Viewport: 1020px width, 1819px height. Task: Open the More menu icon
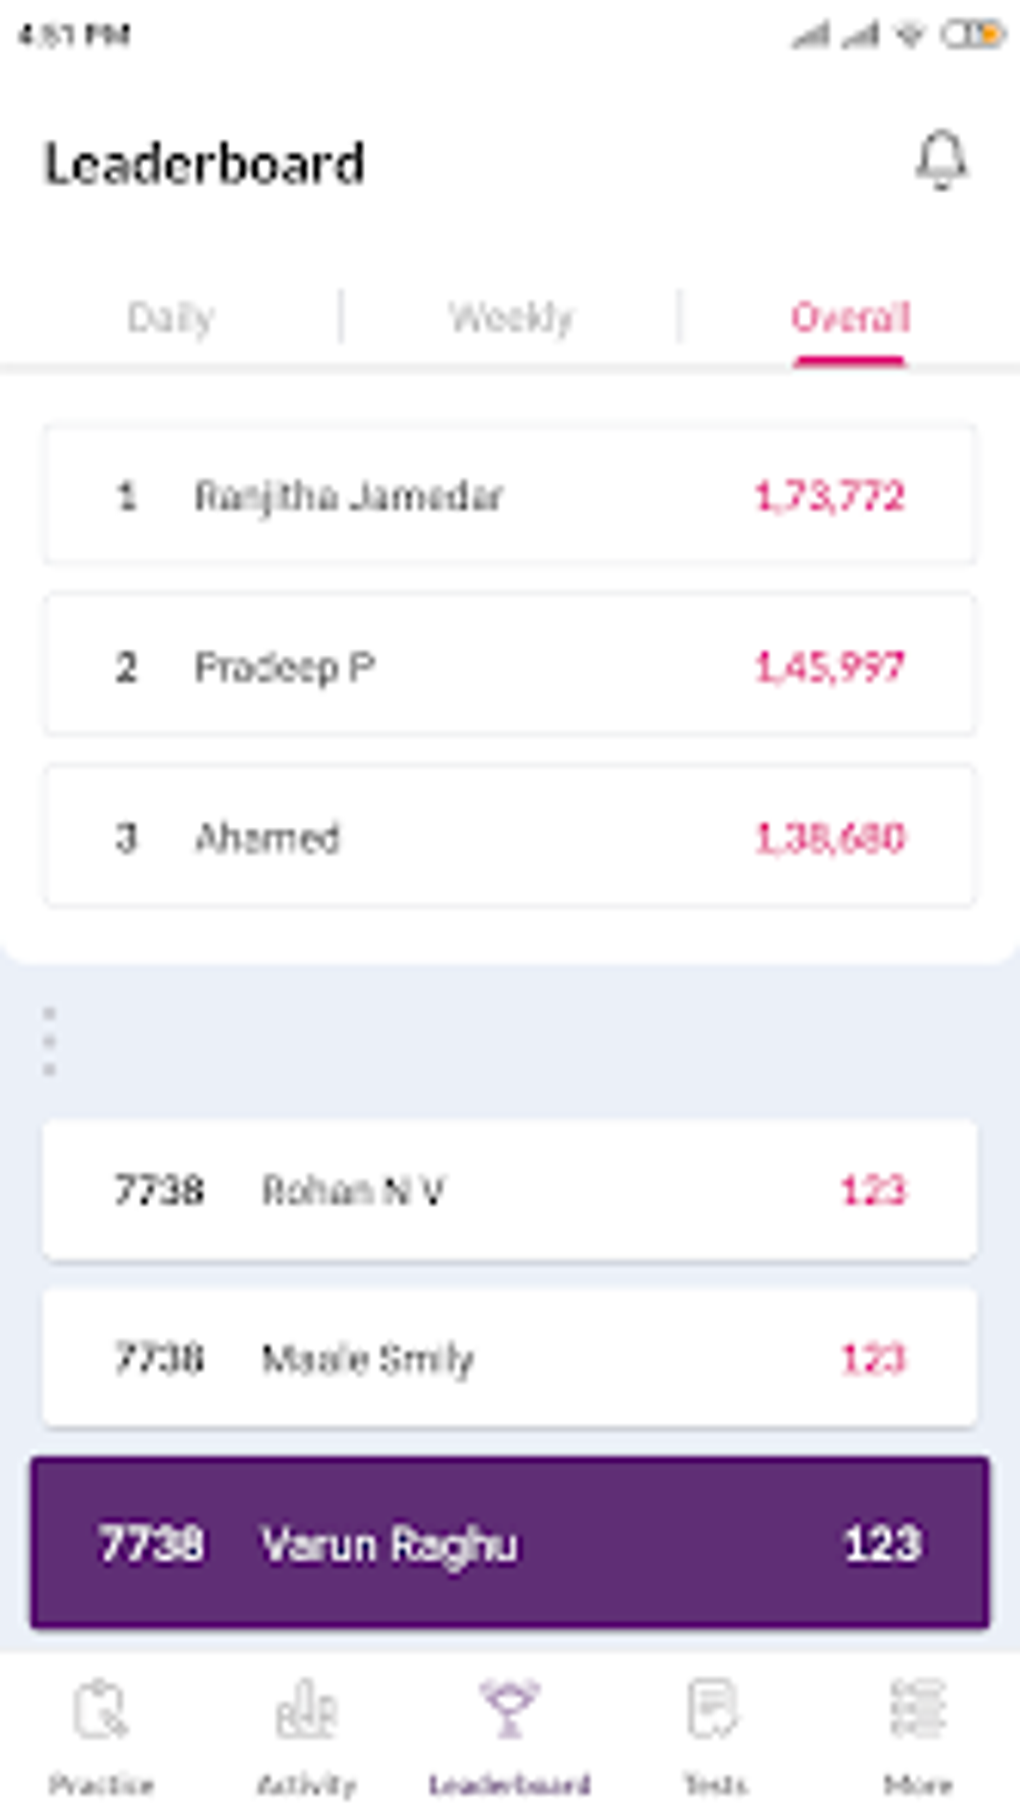tap(917, 1709)
